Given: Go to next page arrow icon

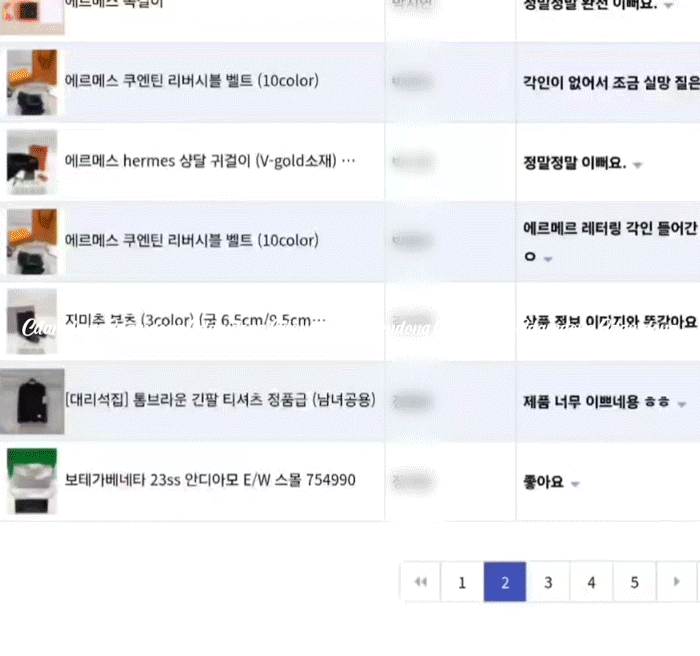Looking at the screenshot, I should click(676, 582).
